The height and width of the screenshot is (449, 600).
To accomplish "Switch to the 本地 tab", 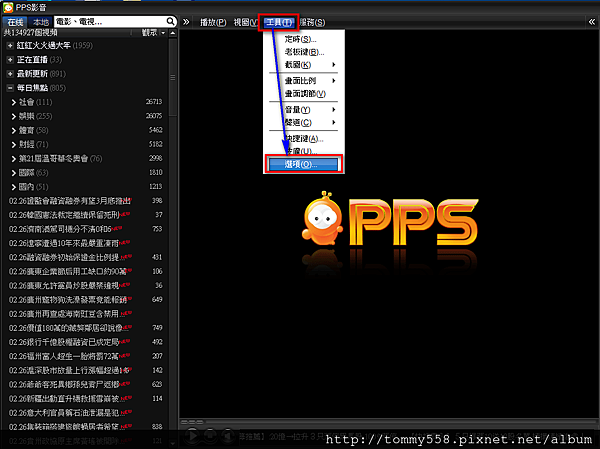I will click(41, 22).
